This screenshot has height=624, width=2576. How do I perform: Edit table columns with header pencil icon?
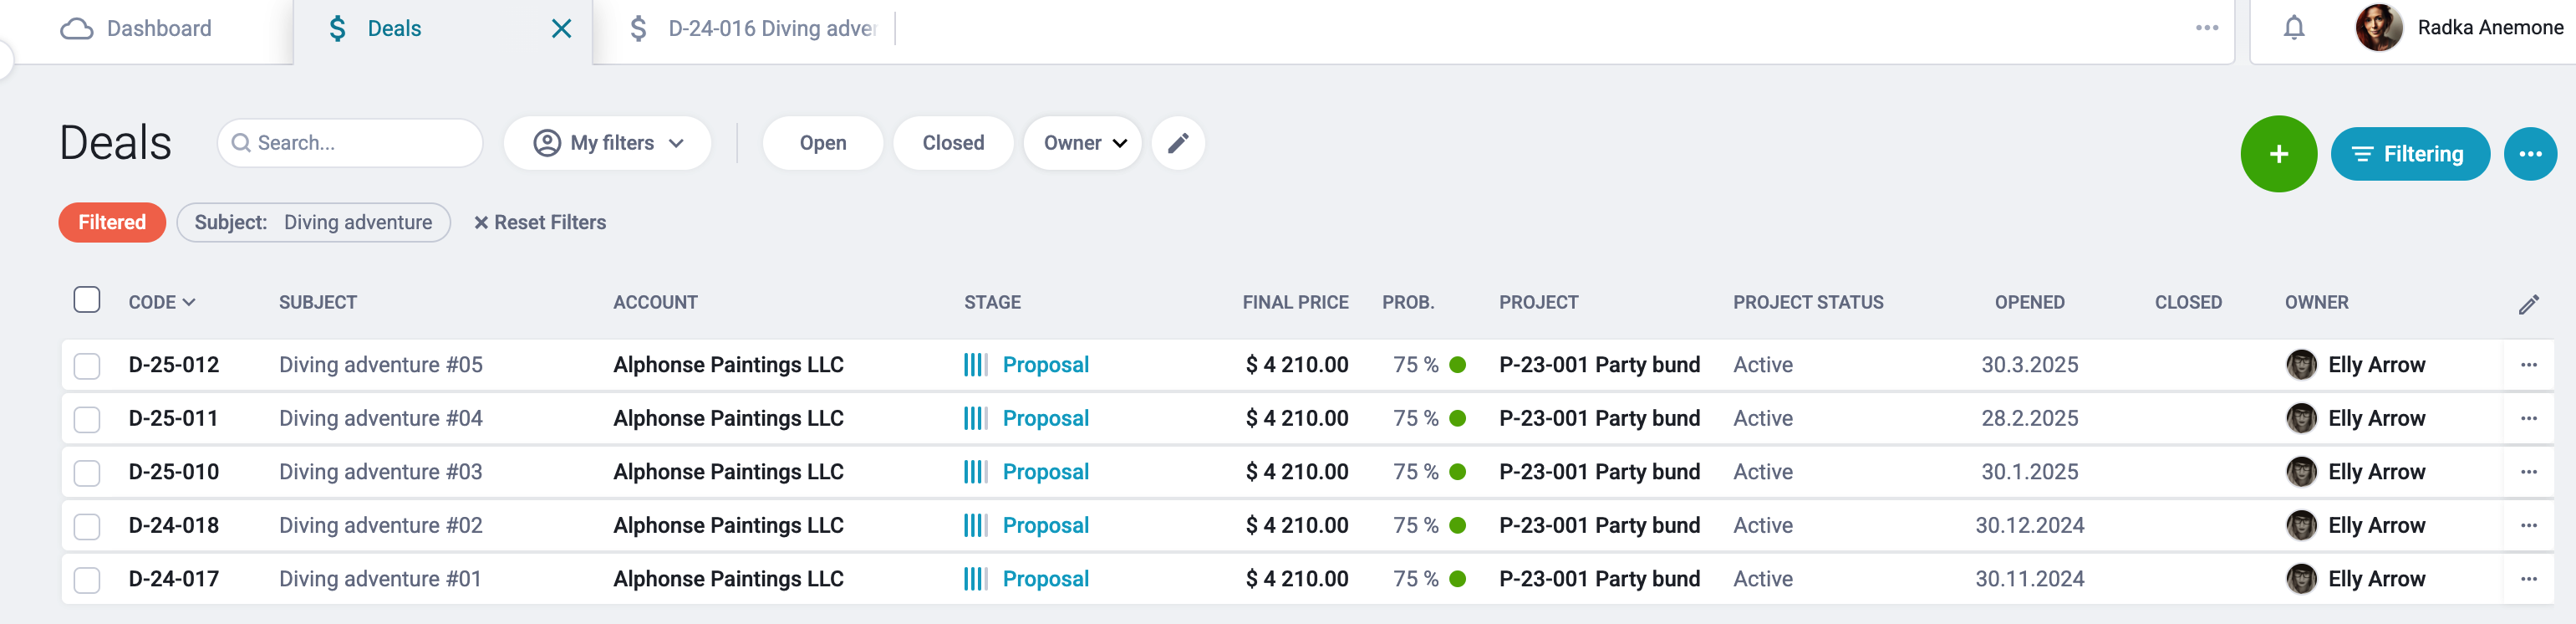(x=2528, y=304)
